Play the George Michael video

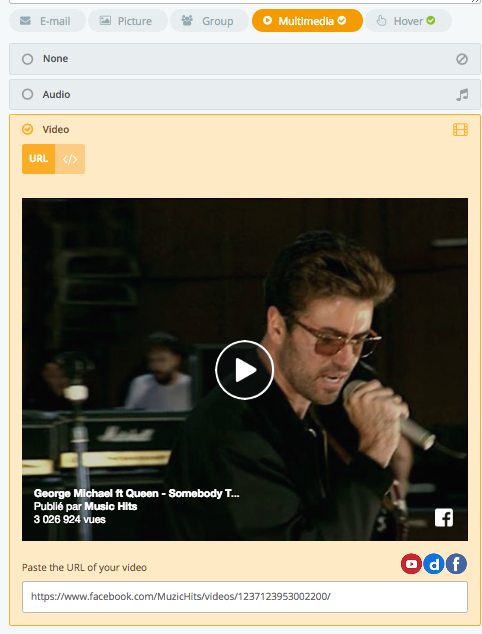[245, 370]
